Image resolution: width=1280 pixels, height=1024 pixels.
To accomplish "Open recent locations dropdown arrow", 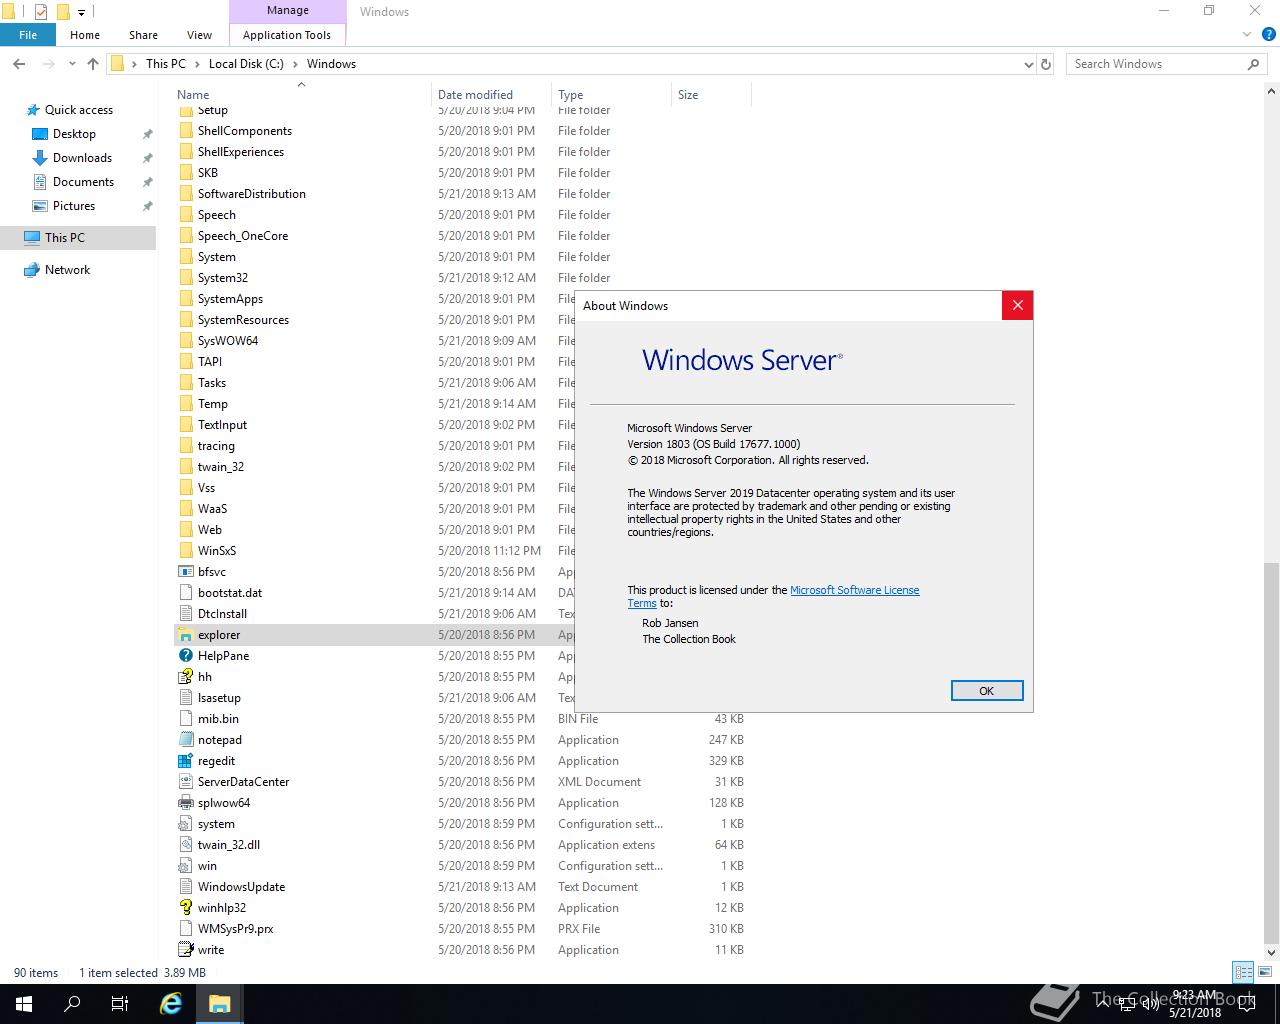I will [x=72, y=64].
